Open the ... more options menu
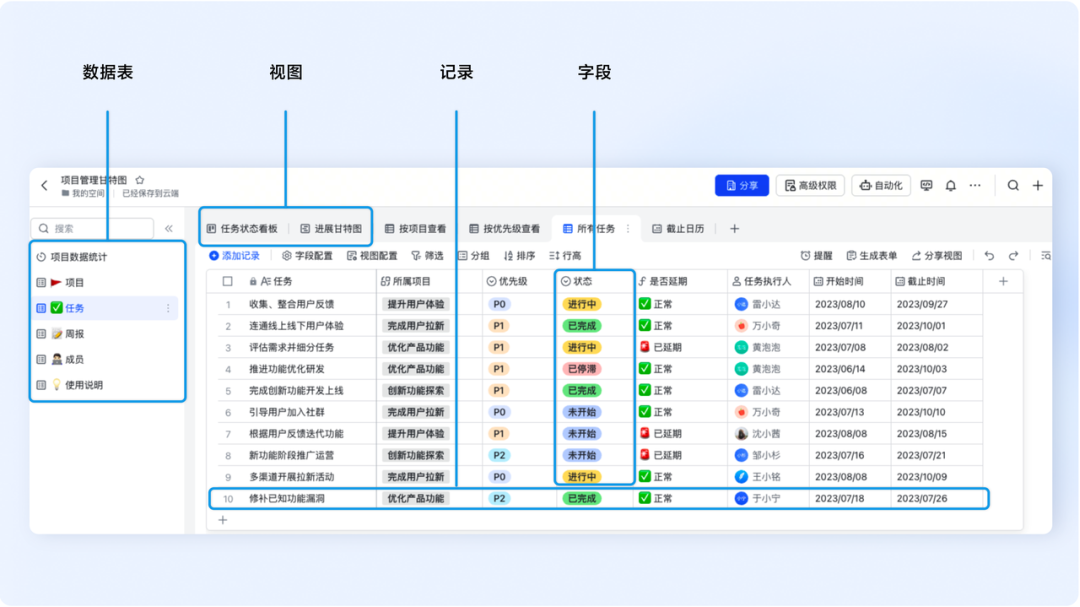The width and height of the screenshot is (1080, 607). pos(975,185)
